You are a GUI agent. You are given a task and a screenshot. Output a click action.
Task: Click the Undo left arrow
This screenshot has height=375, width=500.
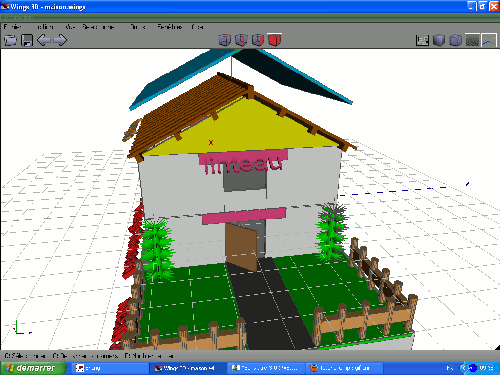click(44, 40)
